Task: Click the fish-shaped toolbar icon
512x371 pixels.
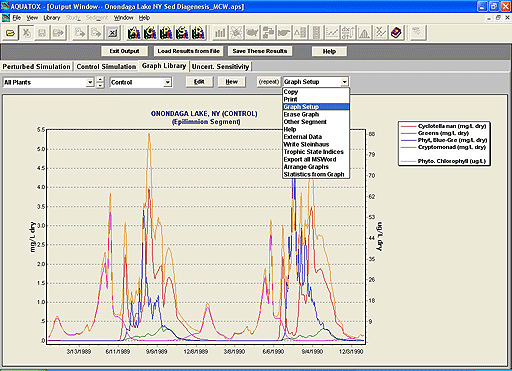Action: pos(284,33)
